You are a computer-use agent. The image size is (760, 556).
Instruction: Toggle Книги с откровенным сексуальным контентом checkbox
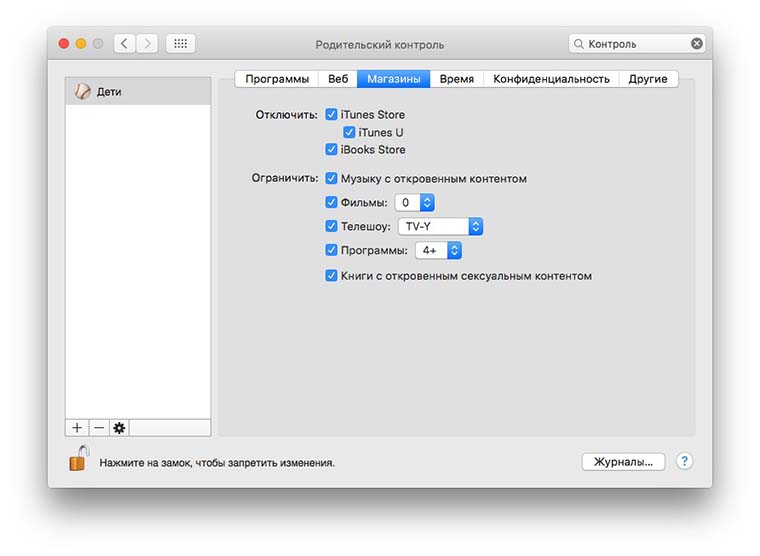click(331, 276)
